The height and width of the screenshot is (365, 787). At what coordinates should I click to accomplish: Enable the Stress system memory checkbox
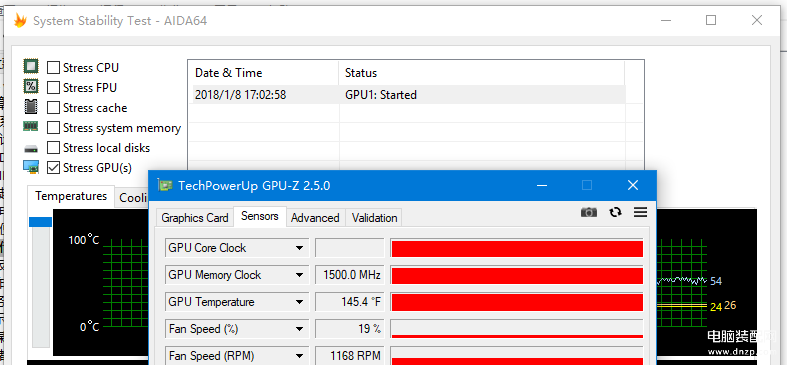click(x=53, y=128)
